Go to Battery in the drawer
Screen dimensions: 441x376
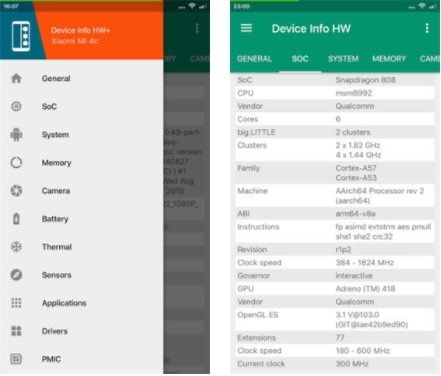click(x=82, y=219)
